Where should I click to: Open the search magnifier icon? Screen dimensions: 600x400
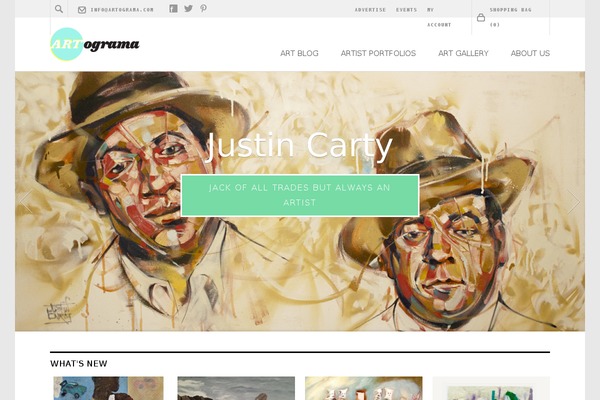pos(59,9)
